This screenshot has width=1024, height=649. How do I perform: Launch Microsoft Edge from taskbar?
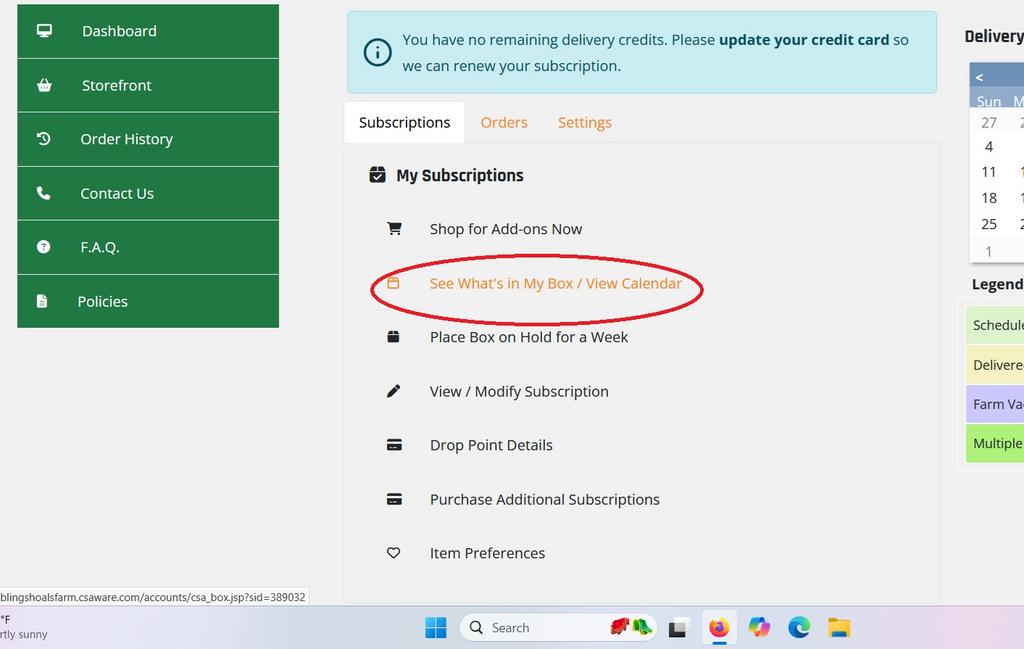799,627
